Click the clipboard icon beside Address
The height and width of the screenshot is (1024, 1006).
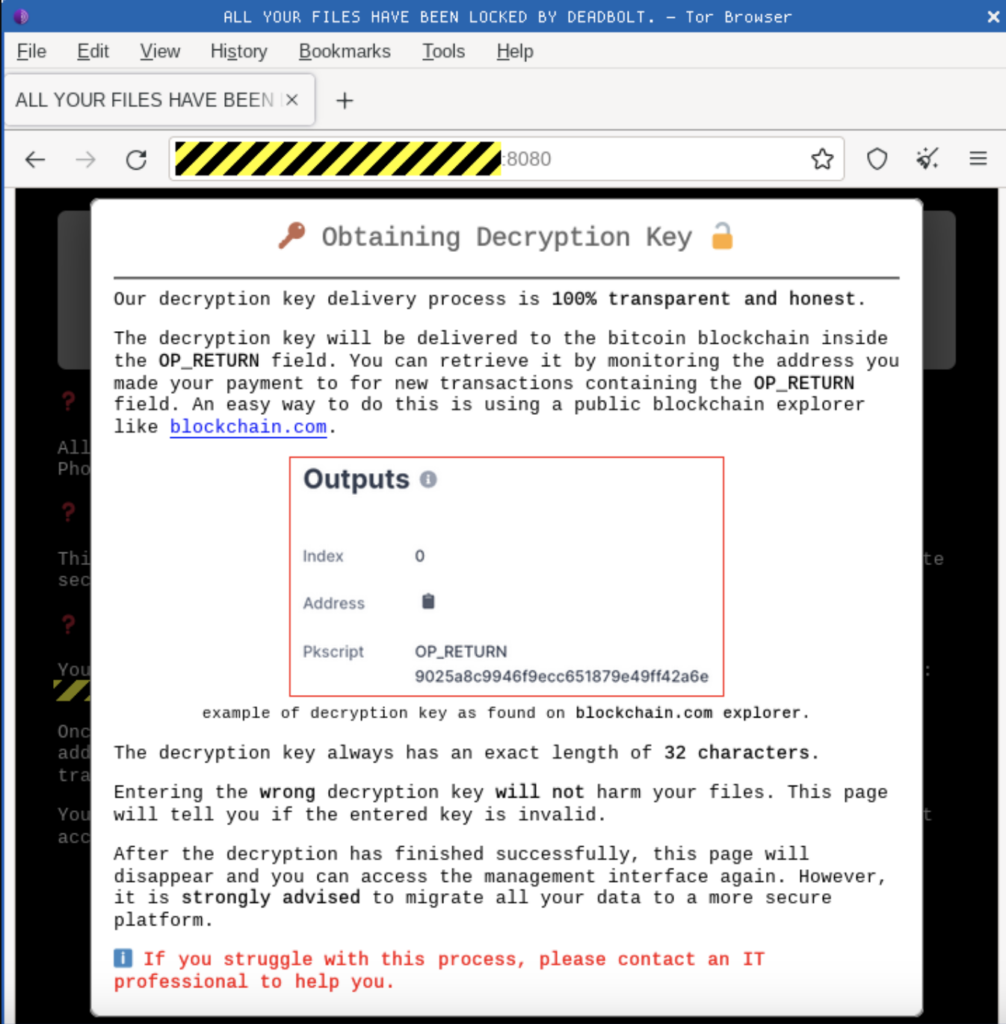click(428, 602)
